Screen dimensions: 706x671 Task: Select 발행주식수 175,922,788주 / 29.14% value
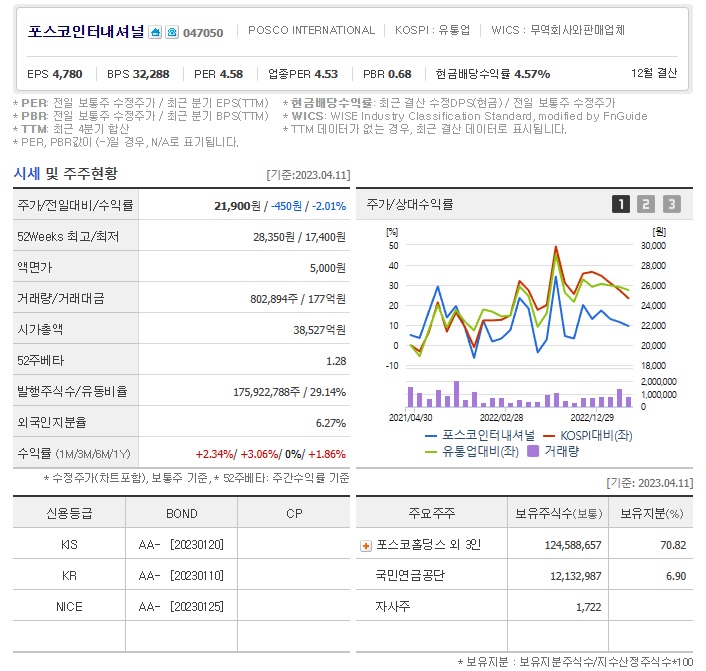(290, 392)
